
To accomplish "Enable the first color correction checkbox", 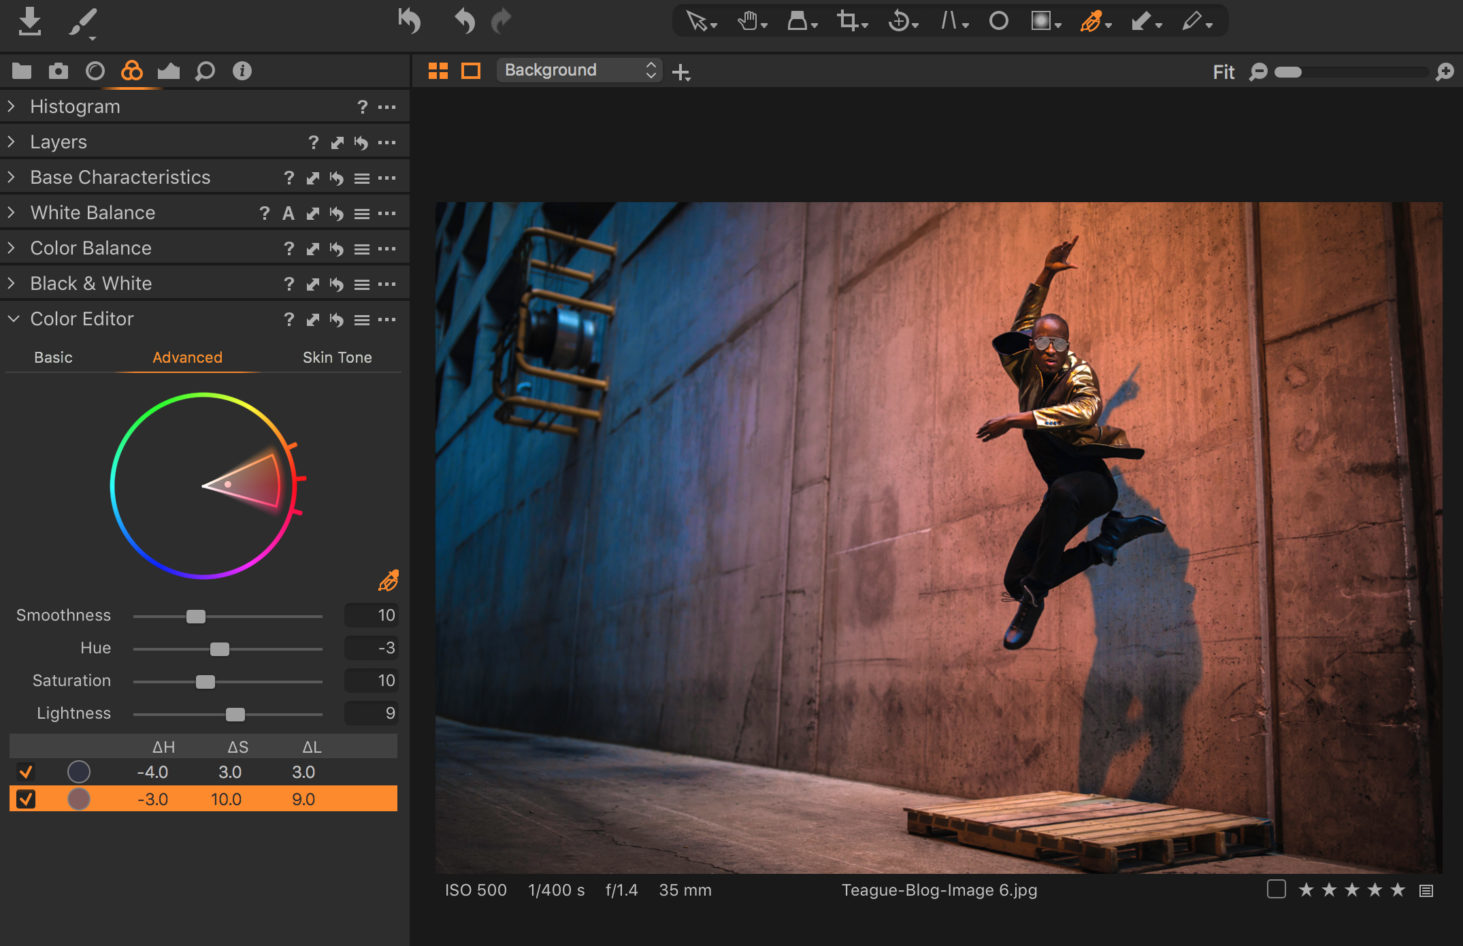I will (x=26, y=771).
